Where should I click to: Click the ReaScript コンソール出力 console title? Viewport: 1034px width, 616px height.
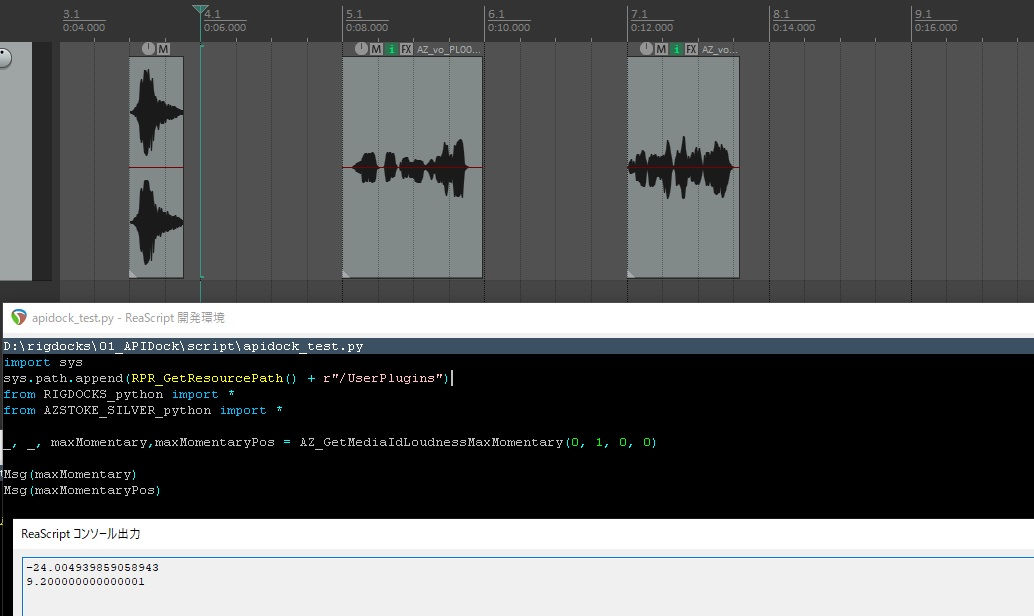(80, 534)
